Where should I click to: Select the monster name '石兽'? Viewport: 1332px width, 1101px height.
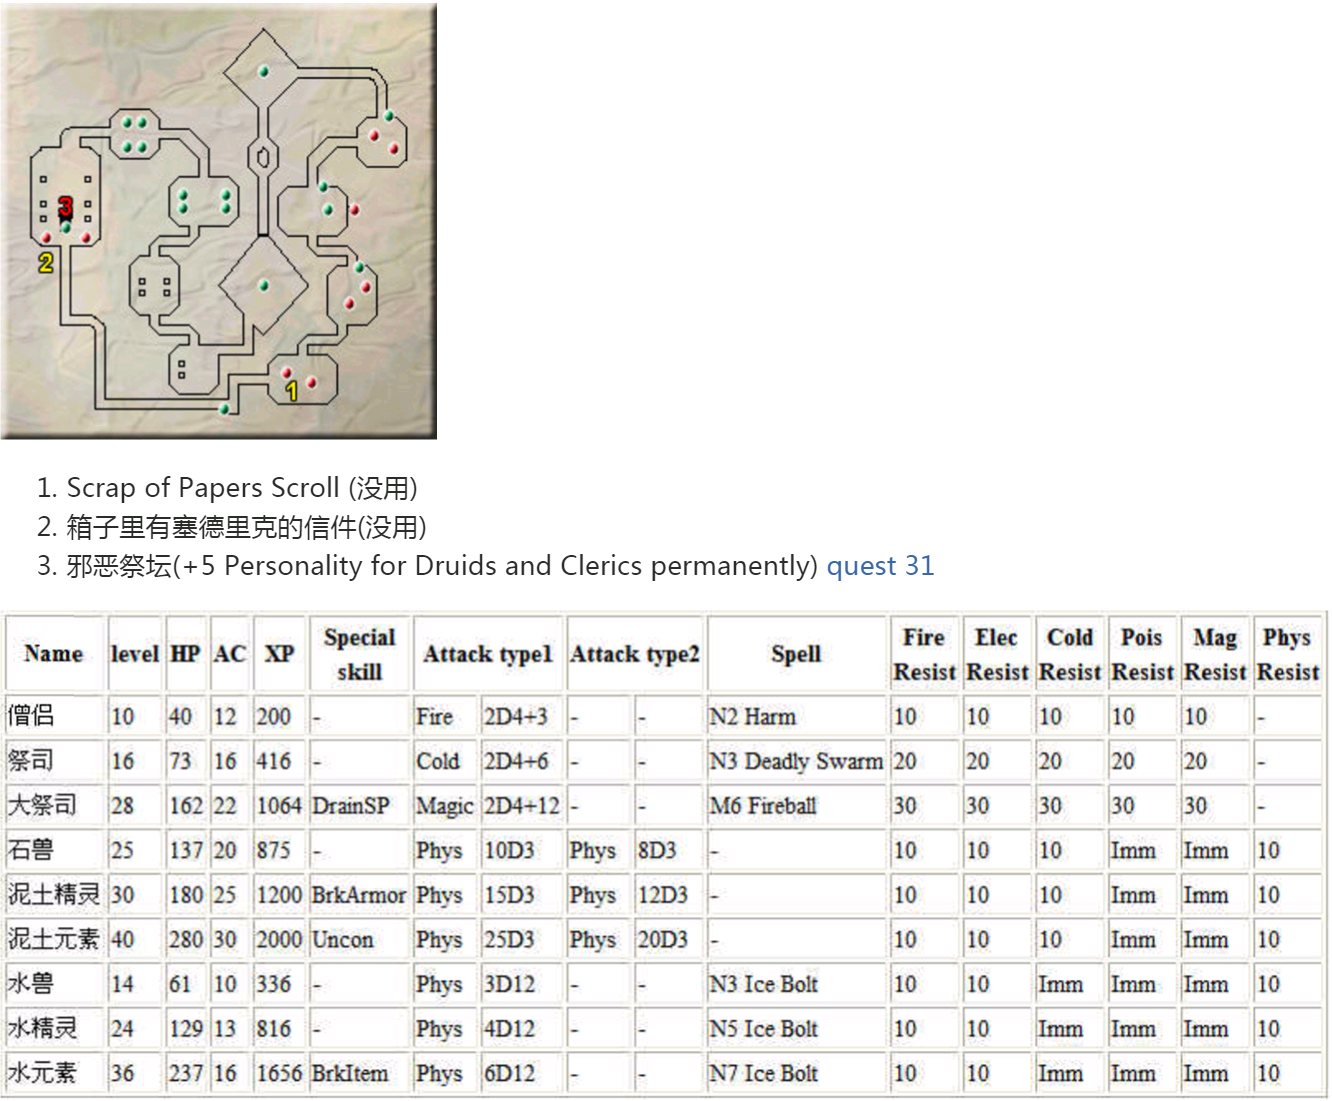tap(31, 850)
